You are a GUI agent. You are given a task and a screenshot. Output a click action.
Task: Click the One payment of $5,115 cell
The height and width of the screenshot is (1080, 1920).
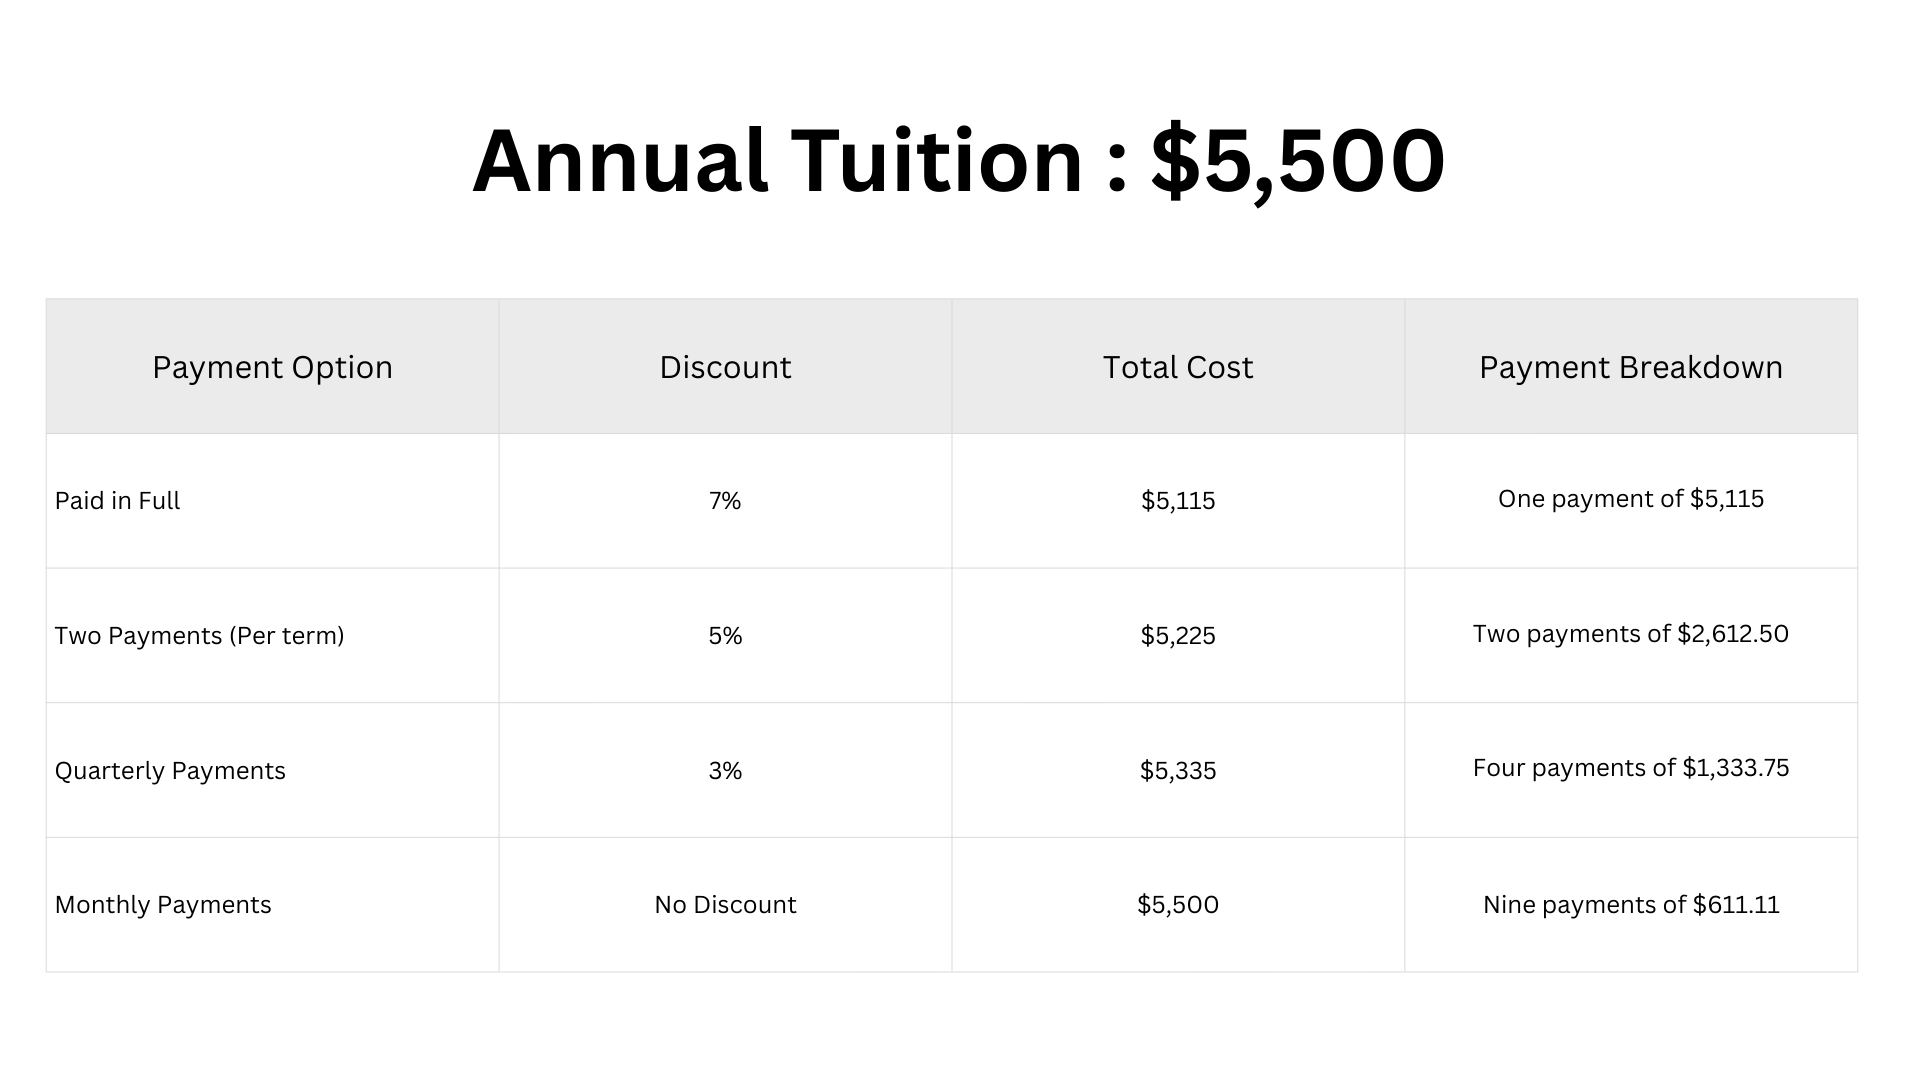(1630, 499)
